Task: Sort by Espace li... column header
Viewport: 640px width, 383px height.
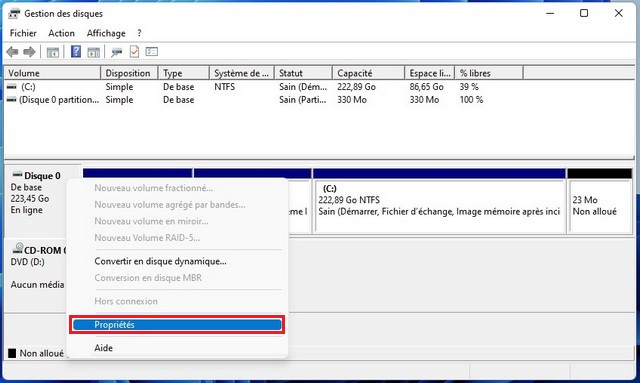Action: click(430, 73)
